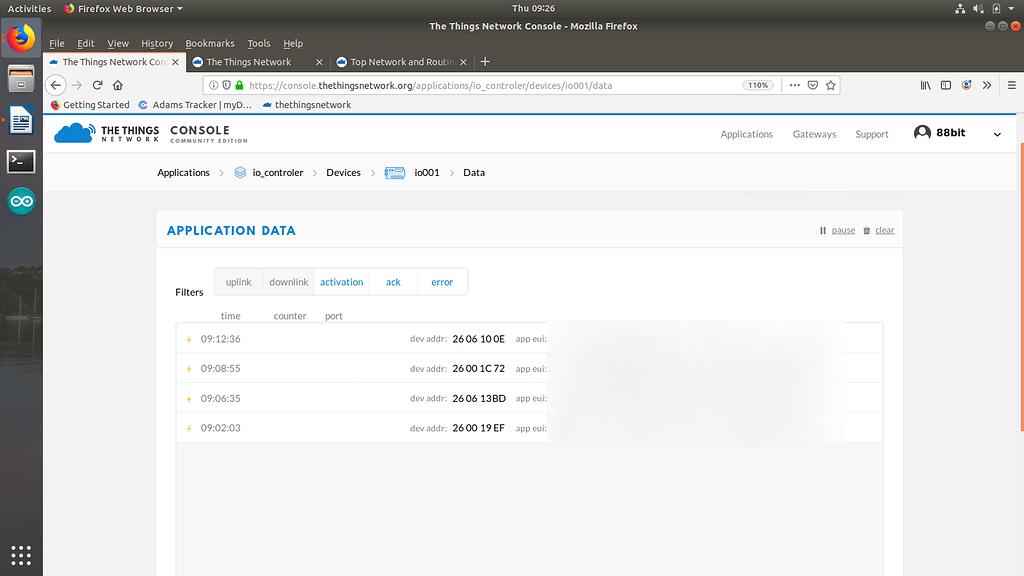Disable the activation filter
Image resolution: width=1024 pixels, height=576 pixels.
click(x=341, y=281)
